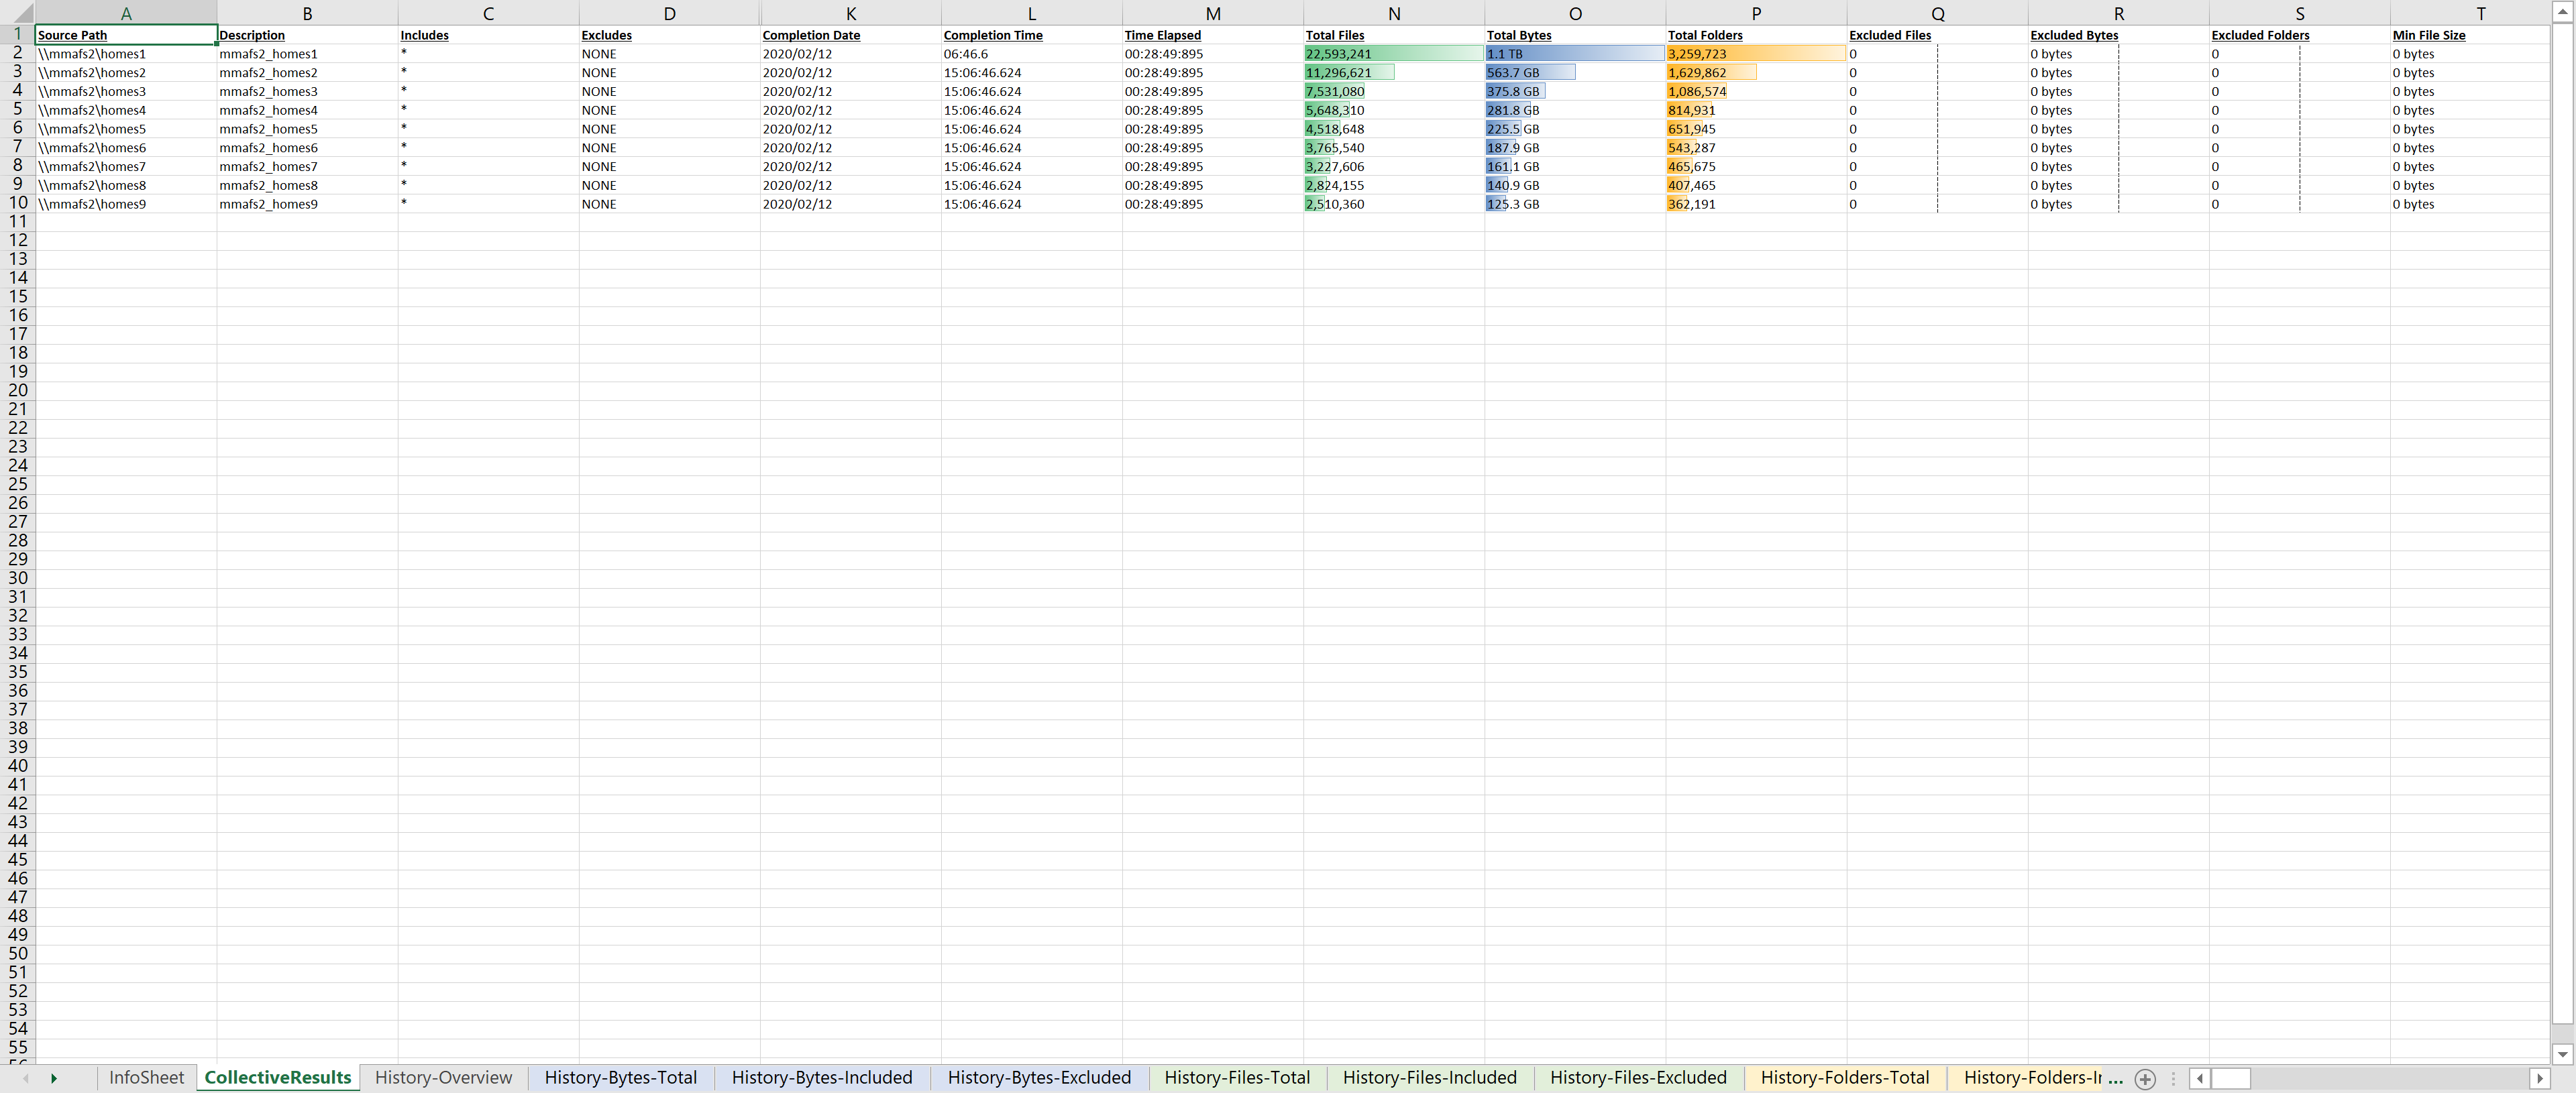The image size is (2576, 1093).
Task: Select cell \\mmafs2\homes5
Action: pos(126,129)
